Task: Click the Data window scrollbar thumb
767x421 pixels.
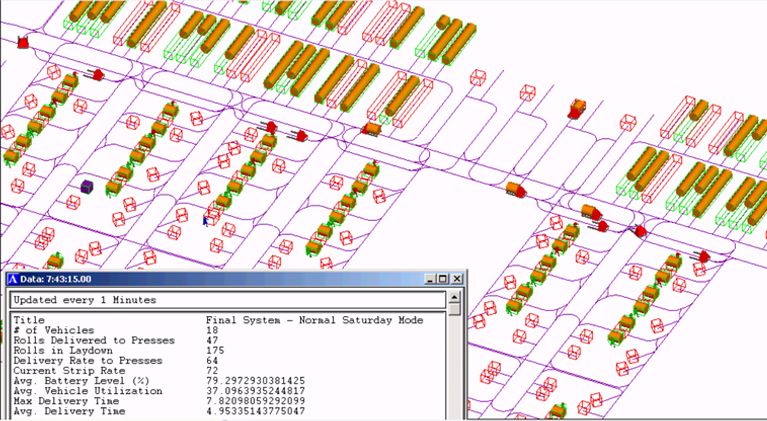Action: pos(455,311)
